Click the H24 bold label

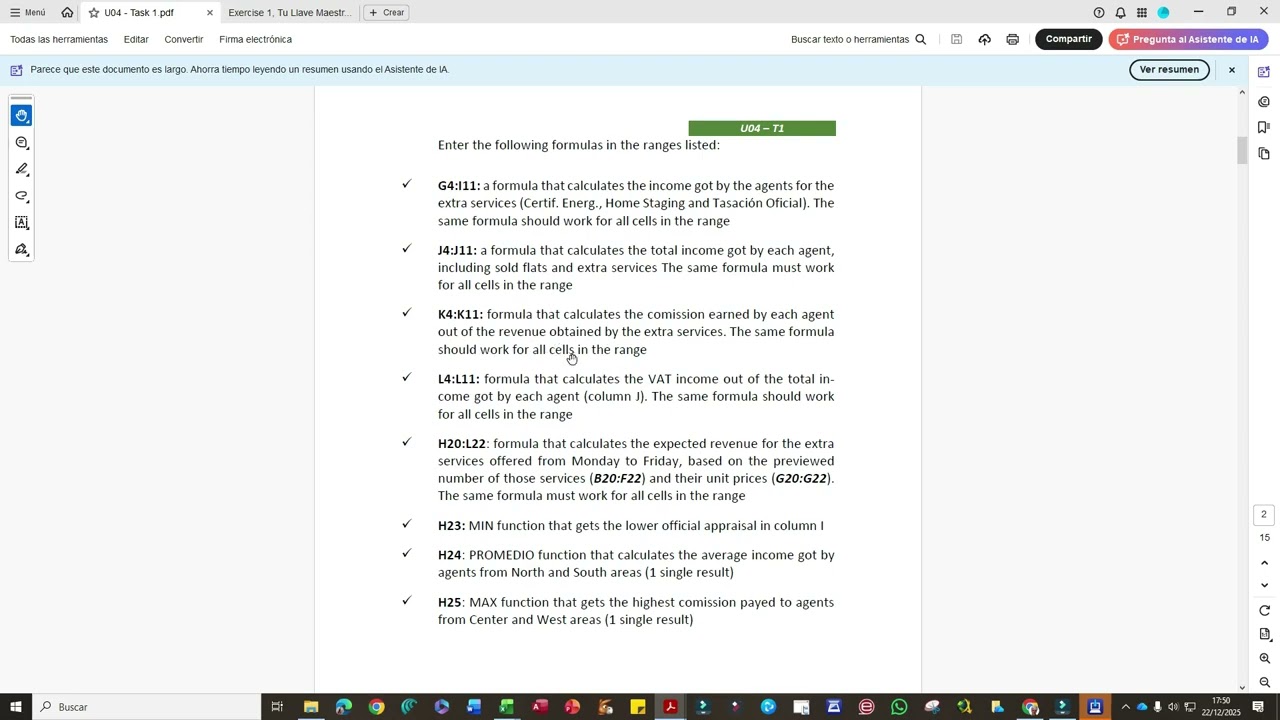click(450, 555)
